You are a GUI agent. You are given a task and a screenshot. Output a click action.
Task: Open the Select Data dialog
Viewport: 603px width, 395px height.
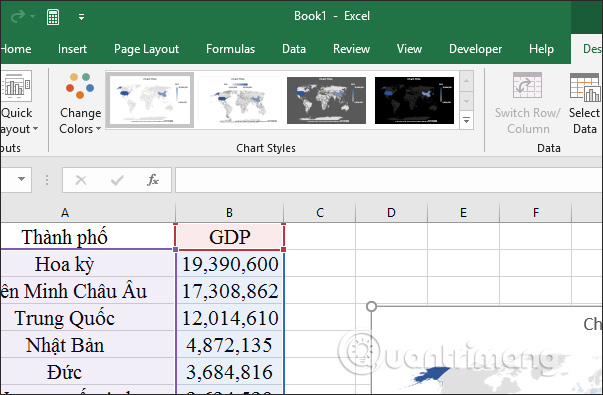(x=585, y=103)
